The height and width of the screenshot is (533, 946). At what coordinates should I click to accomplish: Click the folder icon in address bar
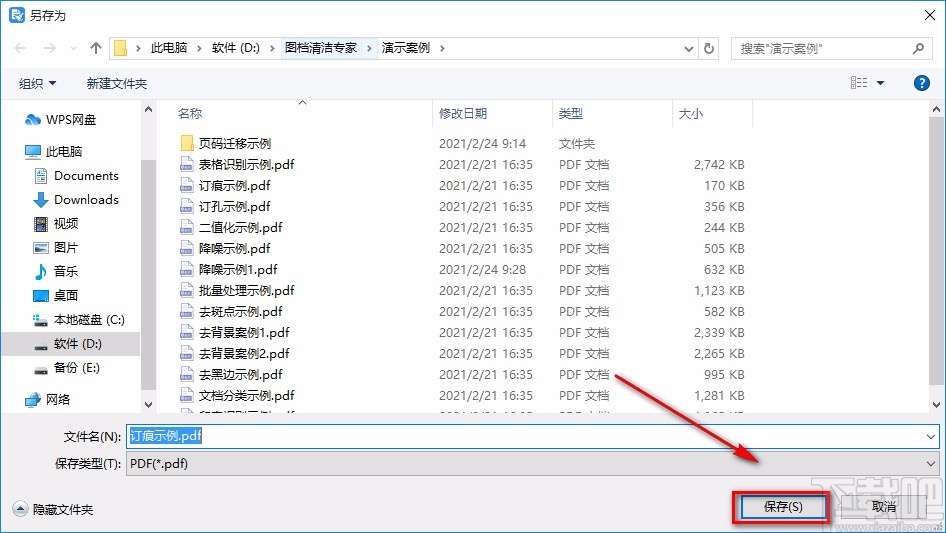[x=121, y=48]
